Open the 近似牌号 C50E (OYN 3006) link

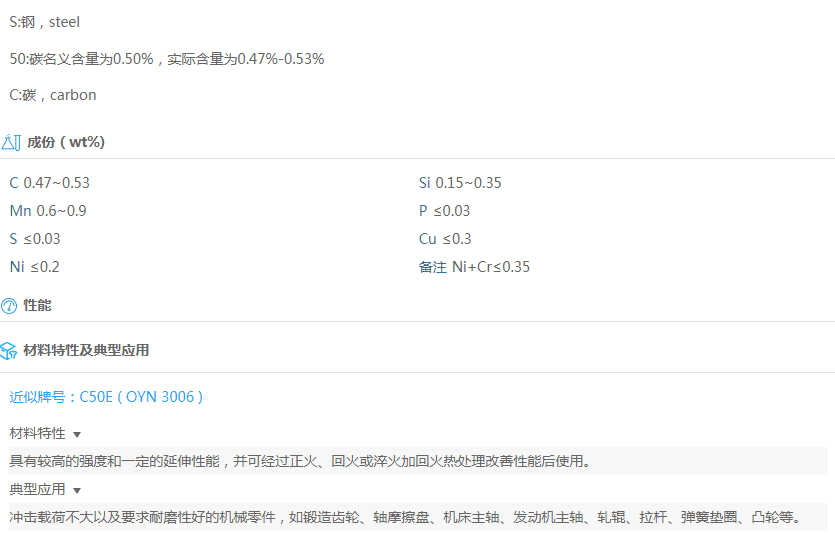click(106, 397)
